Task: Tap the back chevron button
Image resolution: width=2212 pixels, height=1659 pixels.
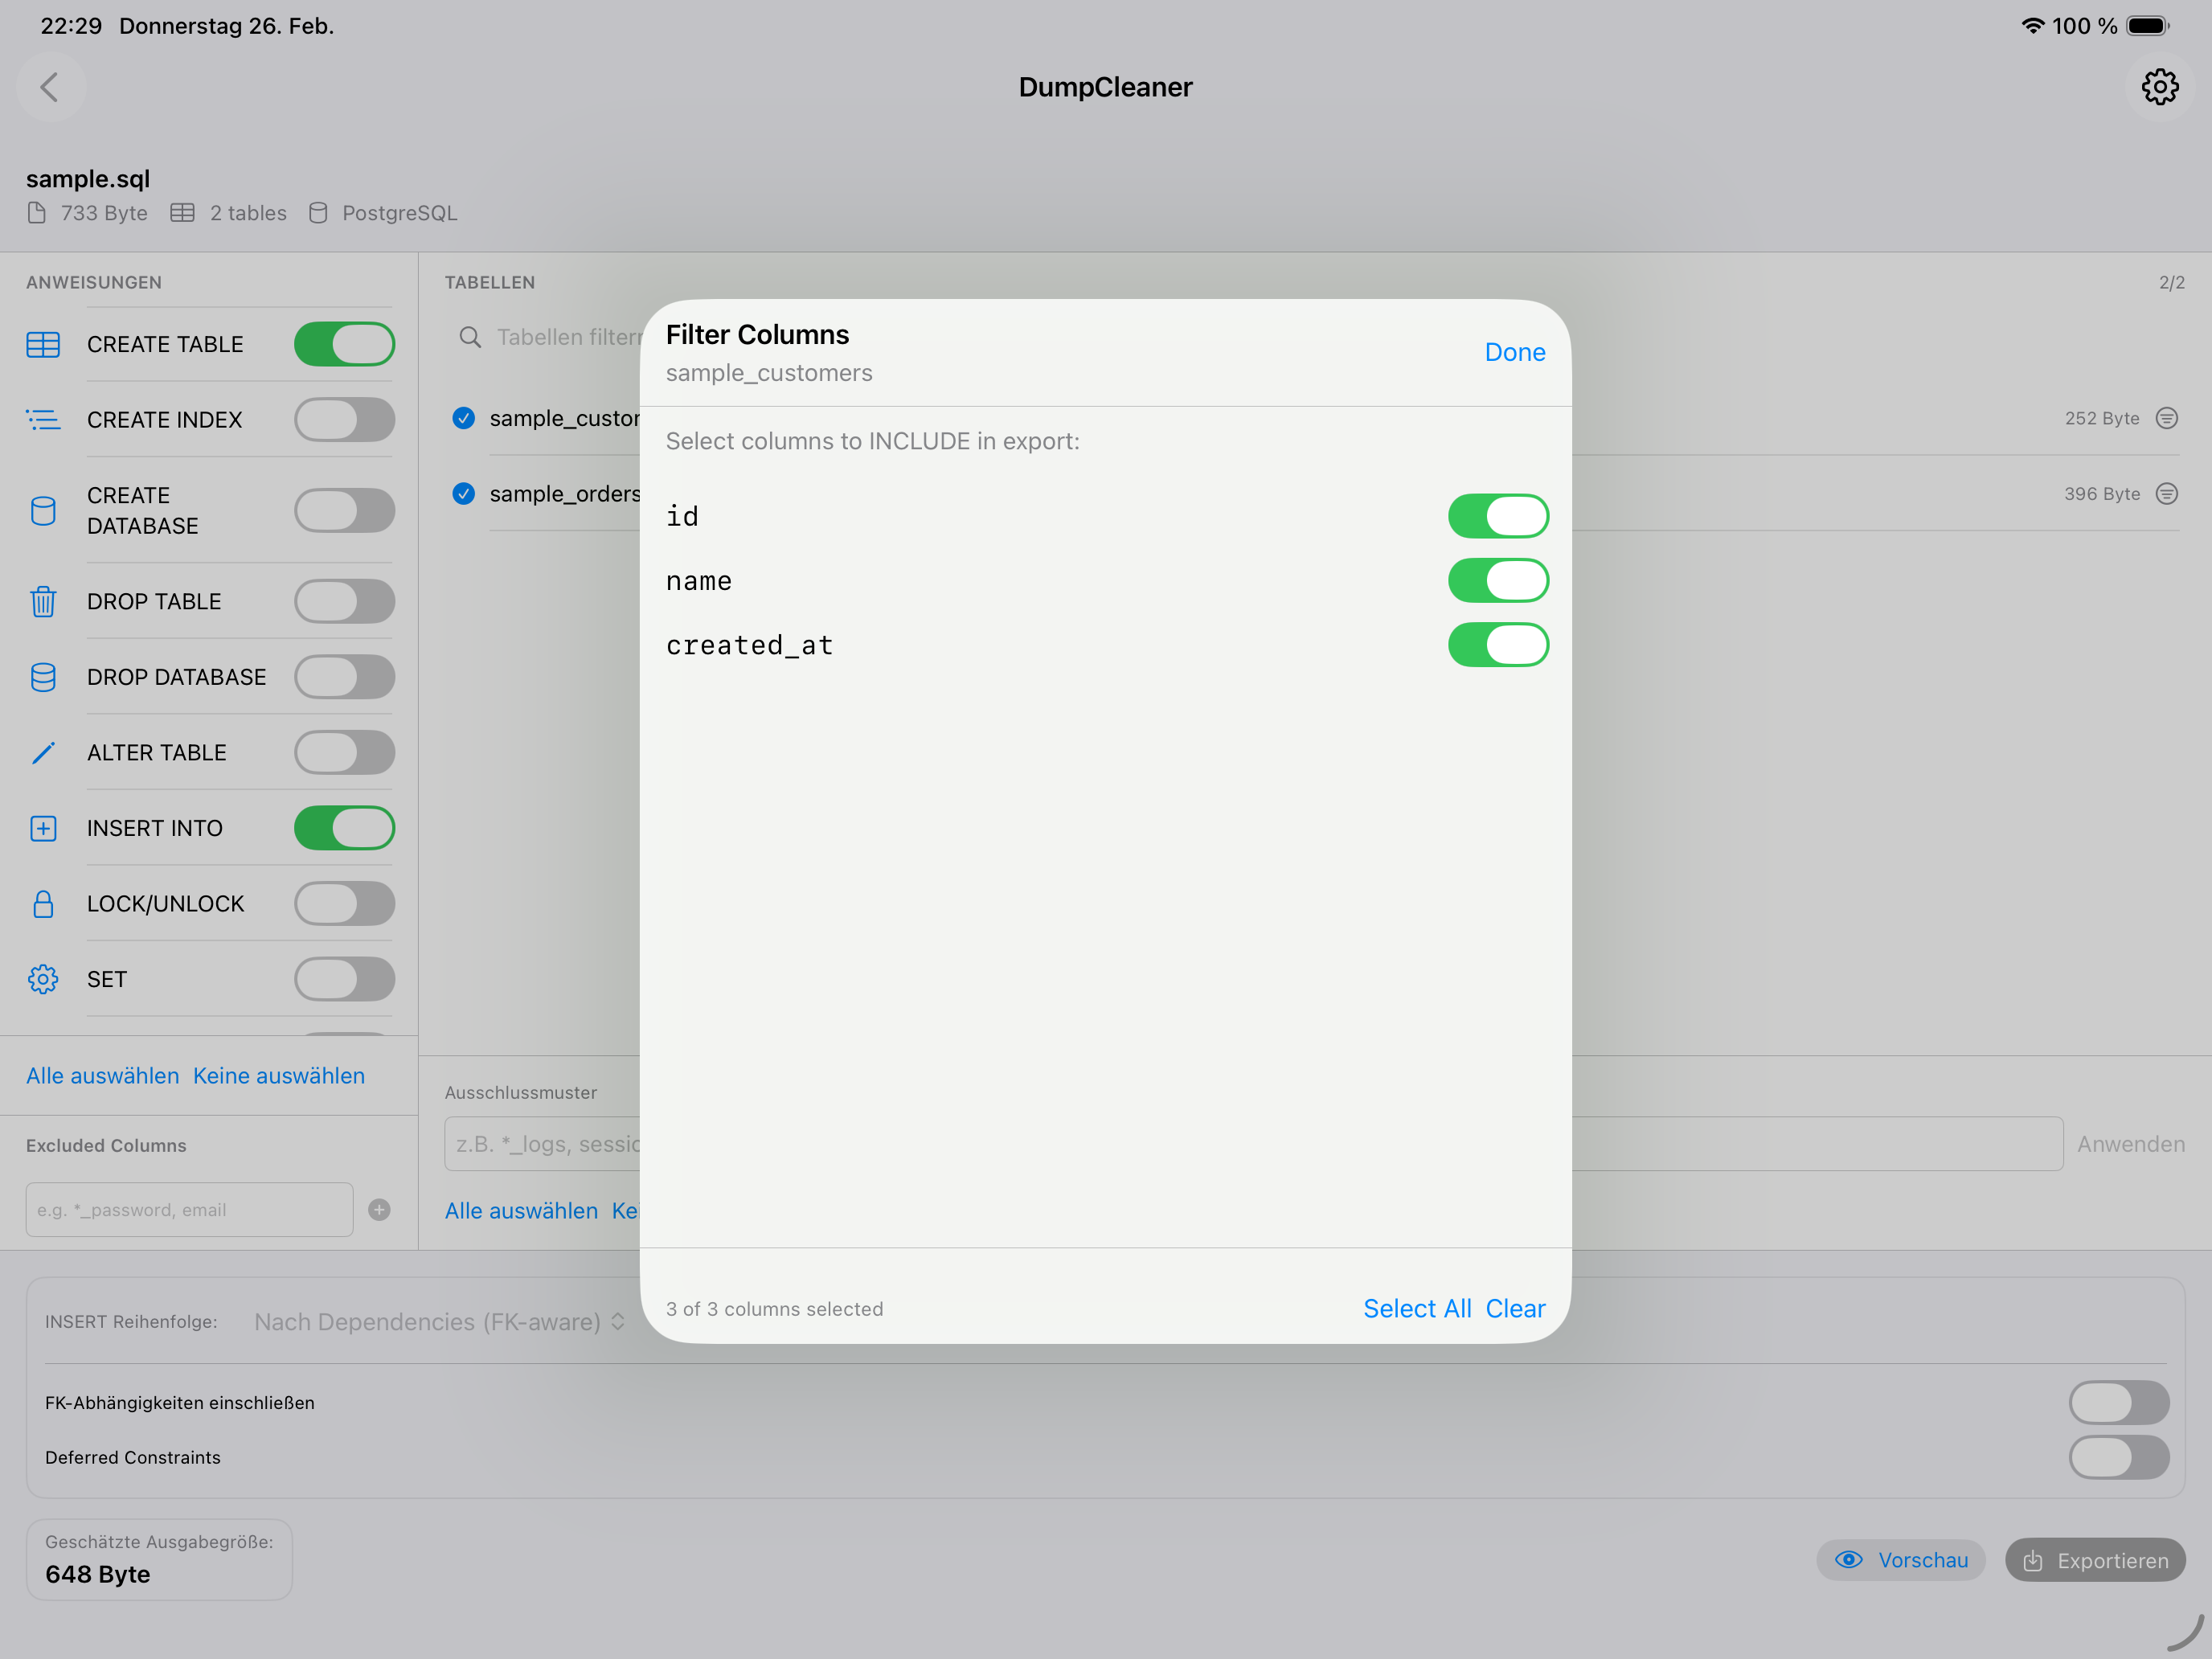Action: (x=50, y=87)
